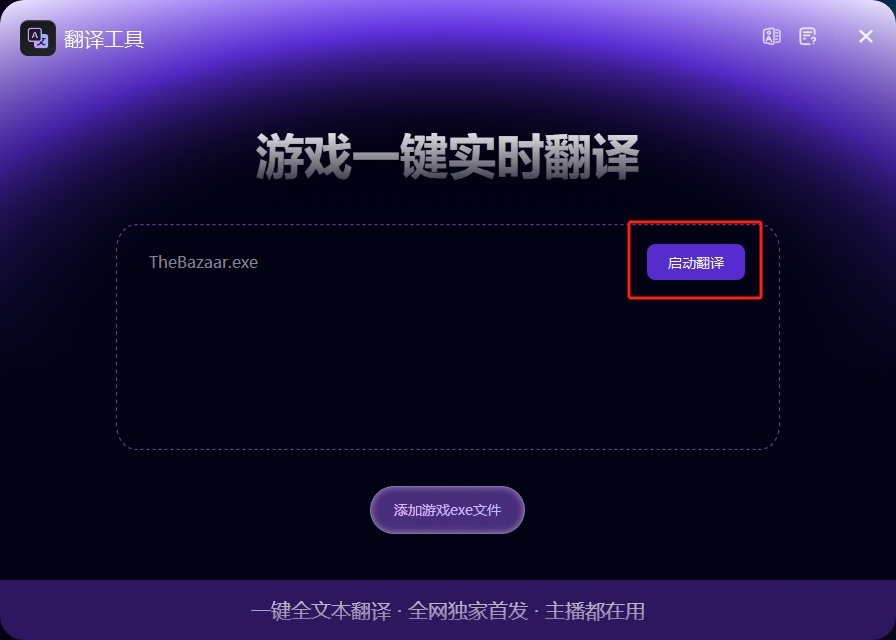
Task: Click the purple footer slogan bar
Action: (447, 610)
